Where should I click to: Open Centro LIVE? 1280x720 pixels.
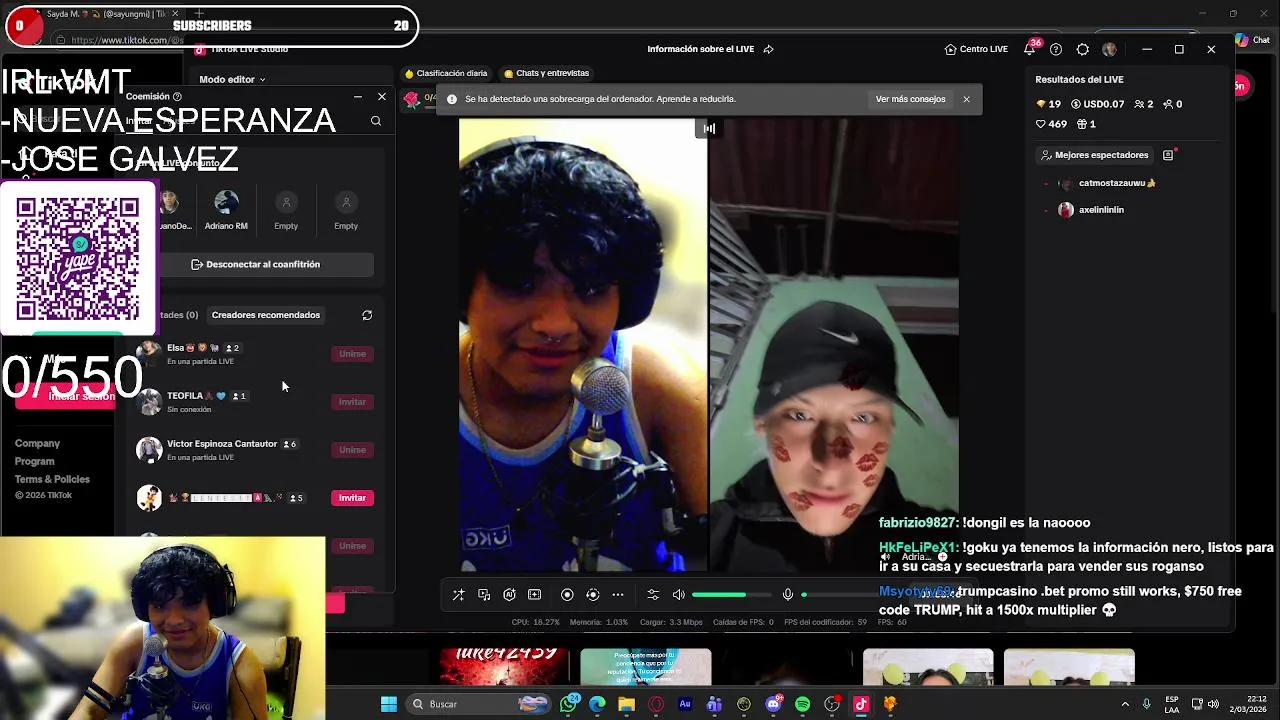click(976, 49)
